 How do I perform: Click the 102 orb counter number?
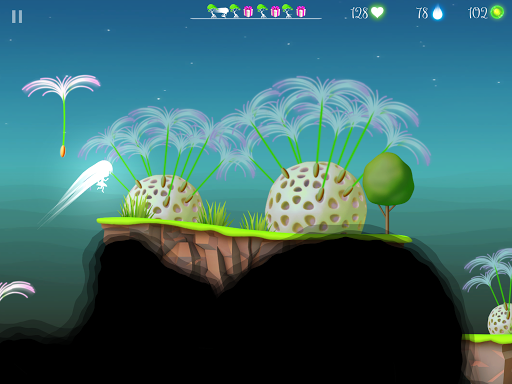pos(478,13)
